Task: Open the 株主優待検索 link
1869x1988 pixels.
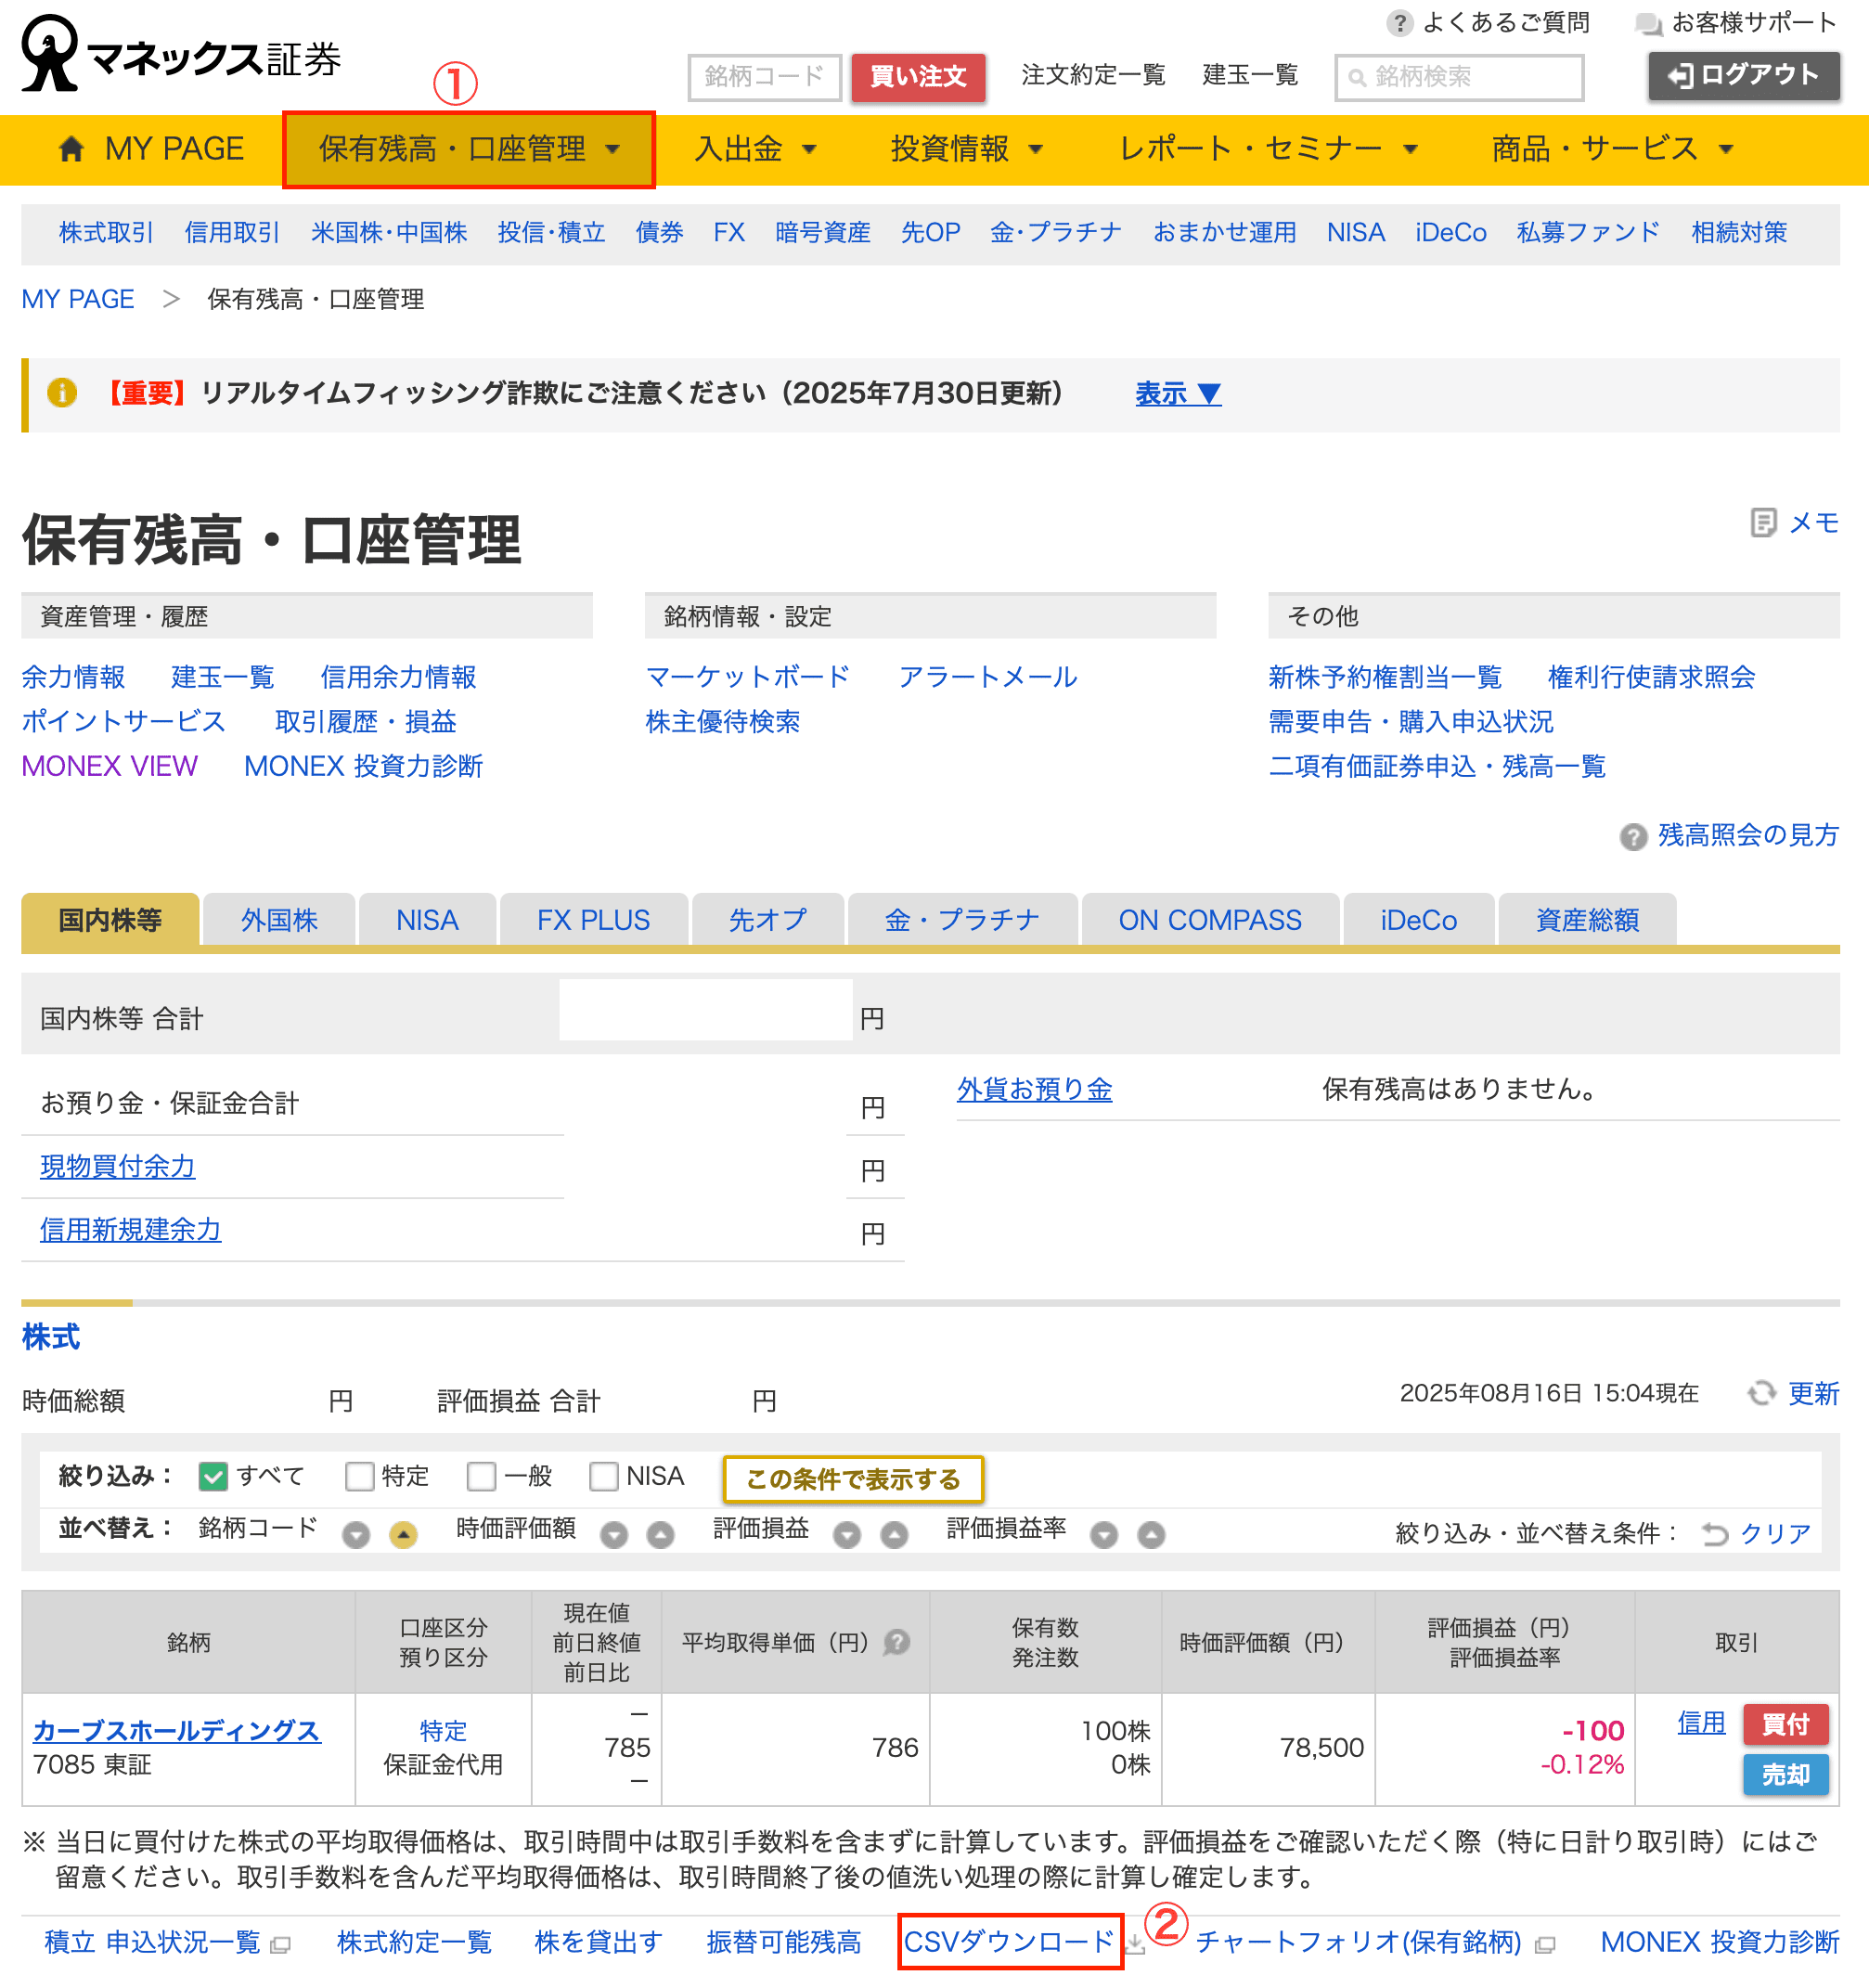Action: click(x=723, y=722)
